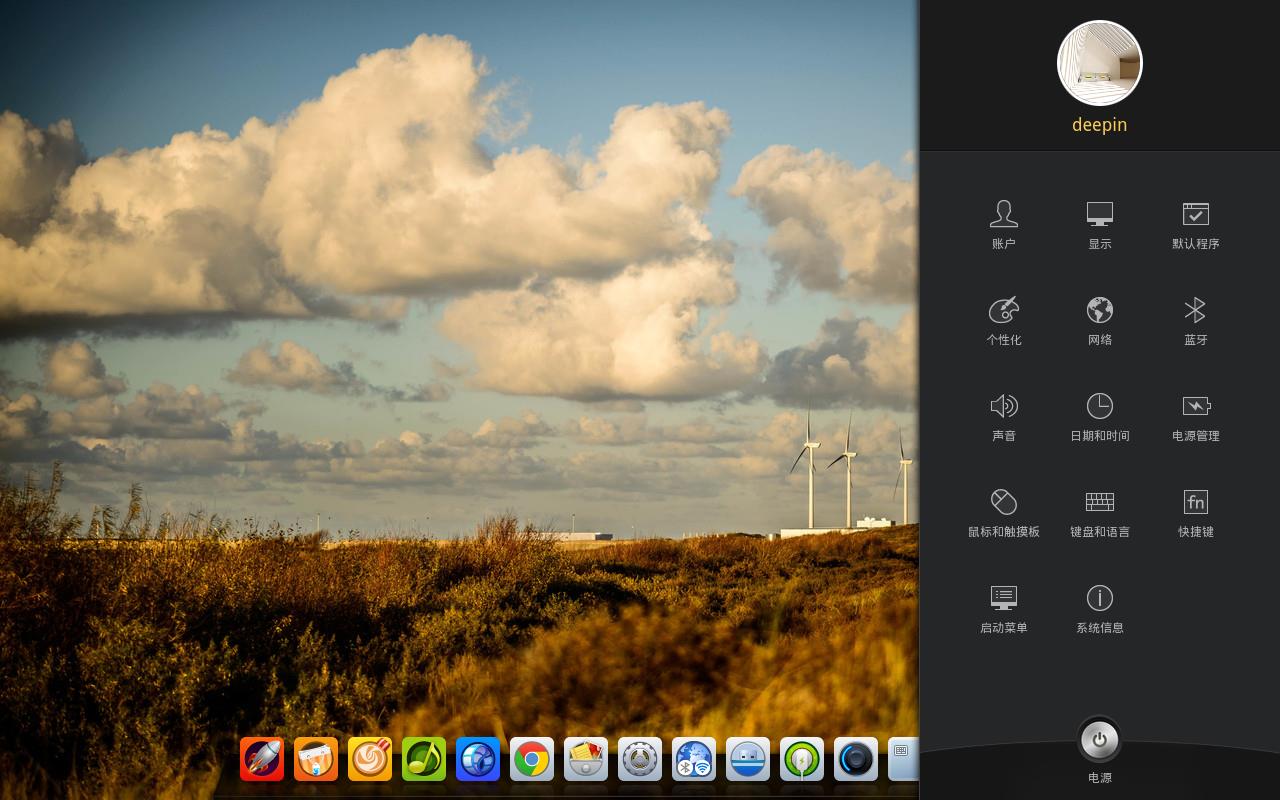Open the USB disk mount dock icon
Viewport: 1280px width, 800px height.
(x=748, y=760)
